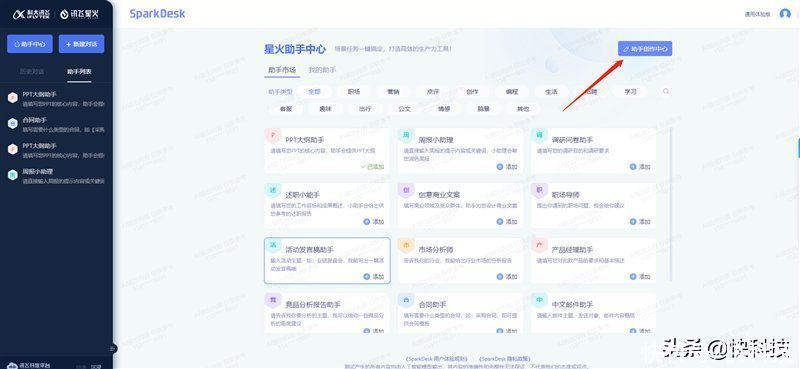This screenshot has height=369, width=800.
Task: Open the 中文邮件助手 card title
Action: coord(572,305)
